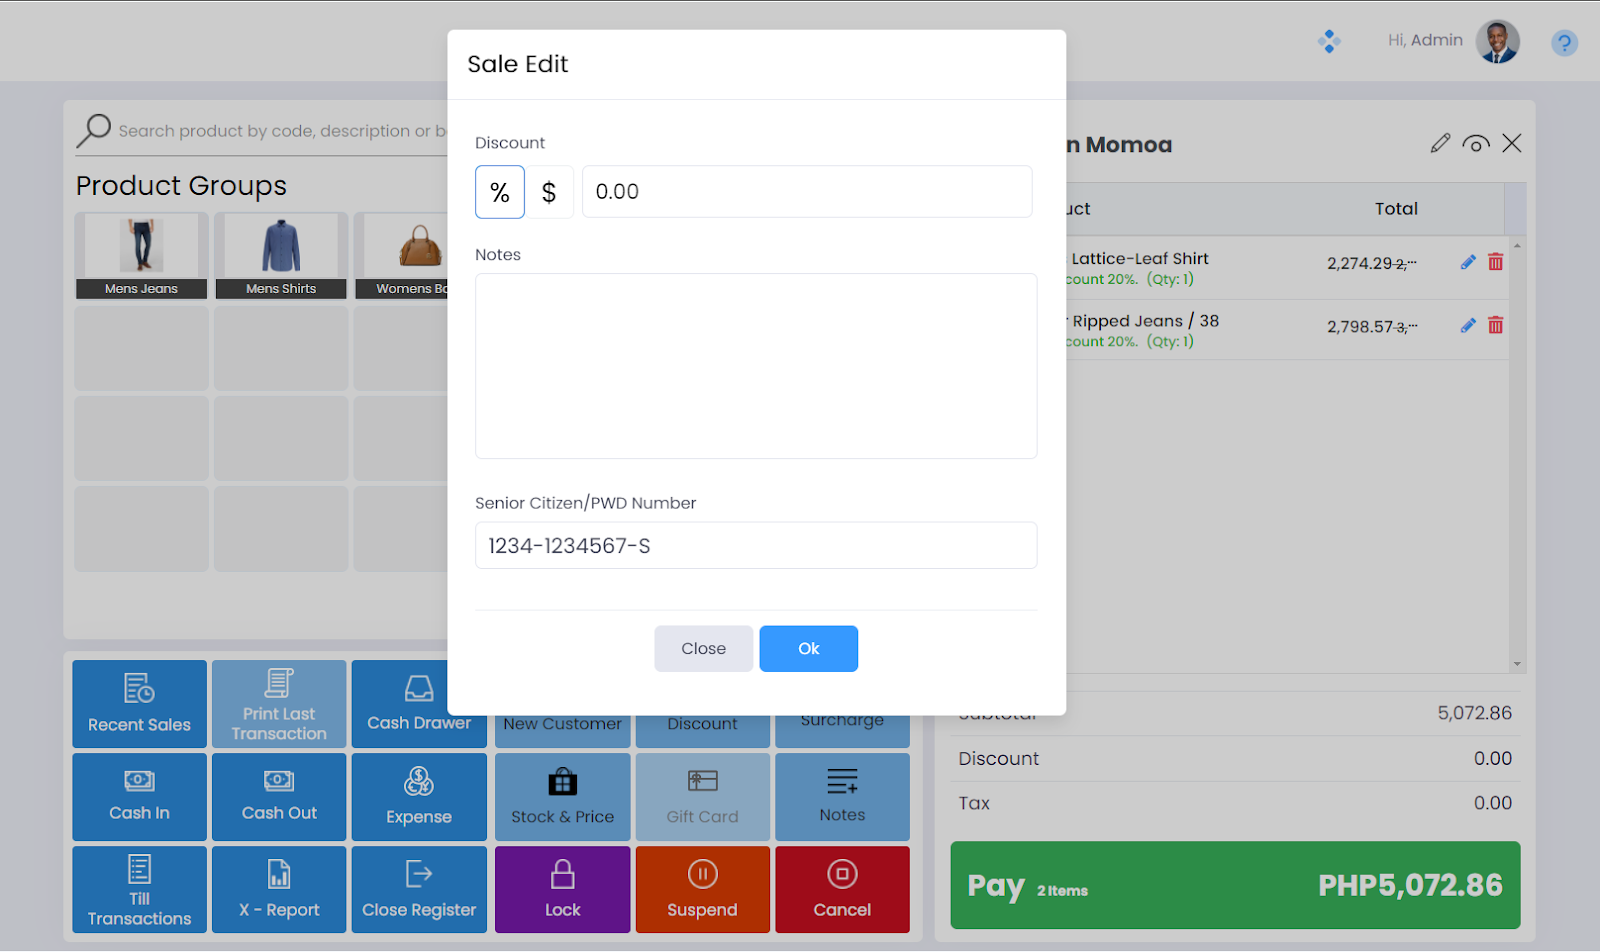Select the percent discount type toggle
This screenshot has height=952, width=1600.
[500, 192]
